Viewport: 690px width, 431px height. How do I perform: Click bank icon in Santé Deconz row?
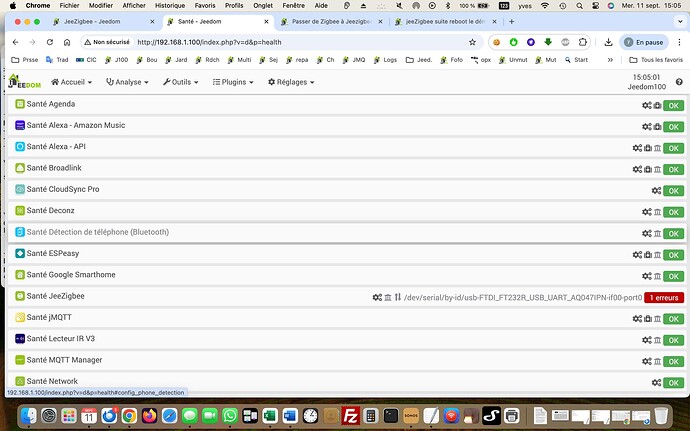(x=657, y=212)
